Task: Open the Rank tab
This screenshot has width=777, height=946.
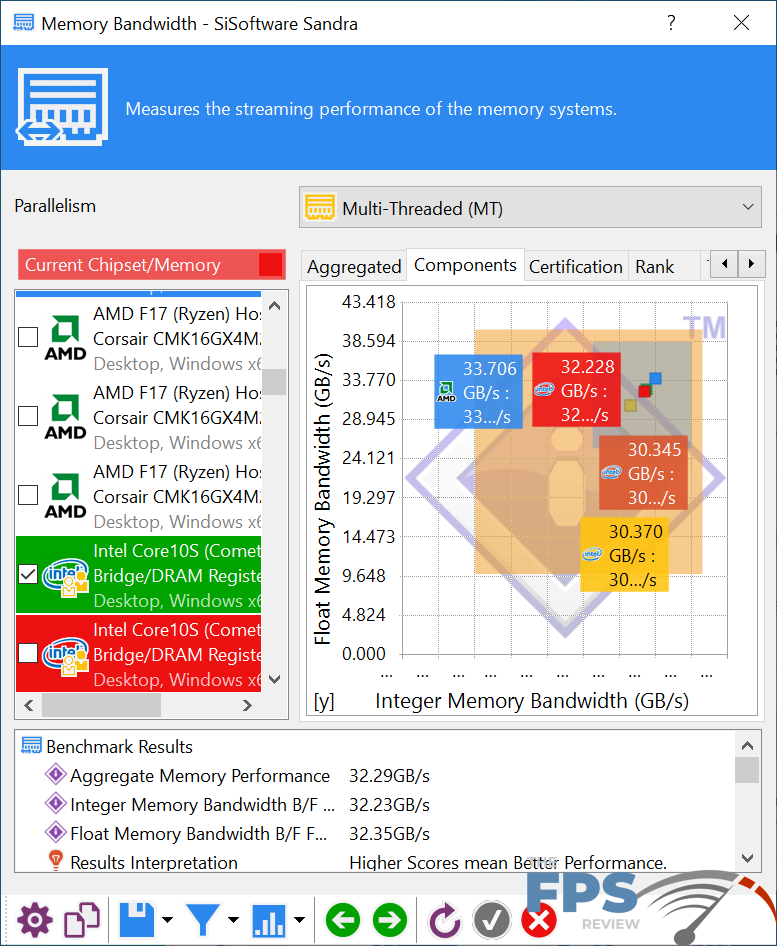Action: [x=655, y=266]
